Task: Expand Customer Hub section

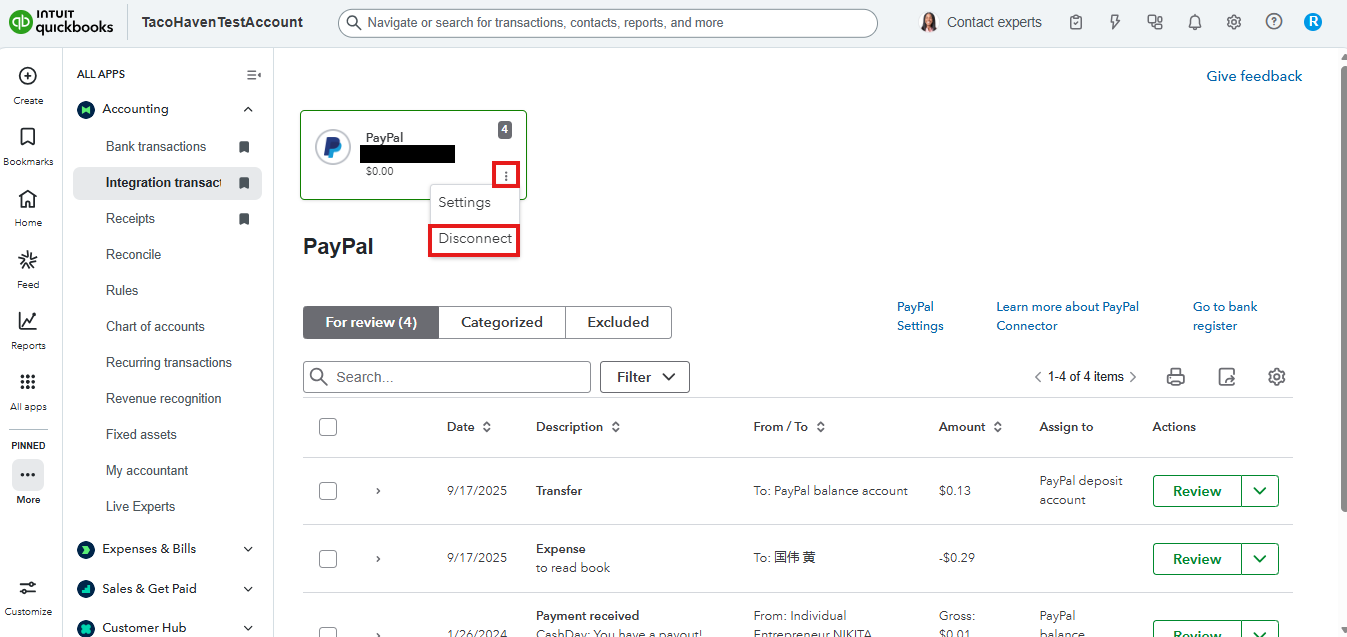Action: [x=248, y=628]
